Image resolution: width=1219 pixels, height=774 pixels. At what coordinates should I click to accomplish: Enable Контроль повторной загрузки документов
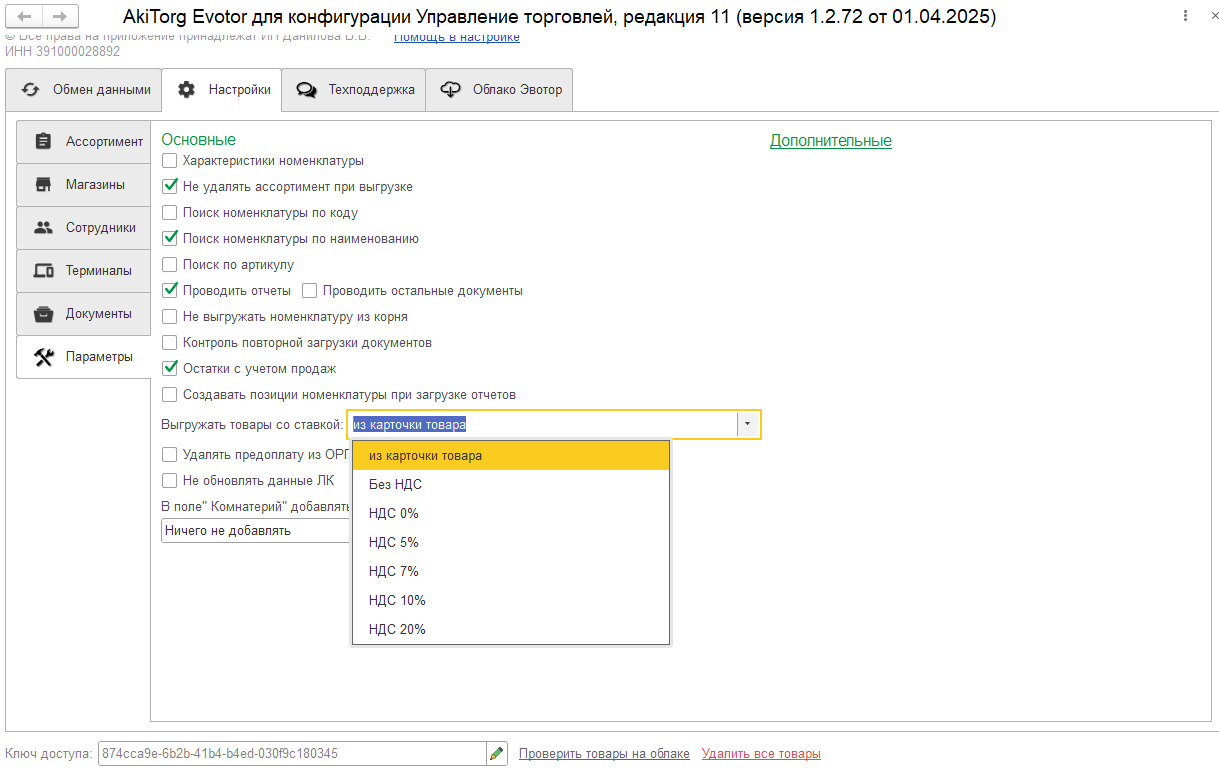170,343
